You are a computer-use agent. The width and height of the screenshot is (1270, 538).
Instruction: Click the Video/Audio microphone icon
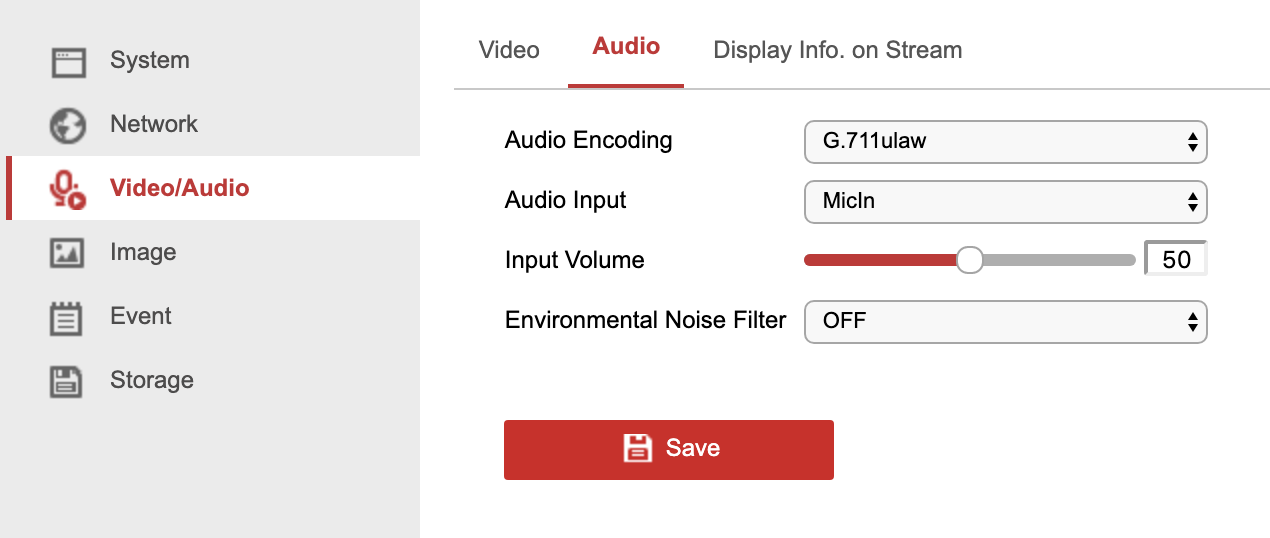pyautogui.click(x=68, y=189)
